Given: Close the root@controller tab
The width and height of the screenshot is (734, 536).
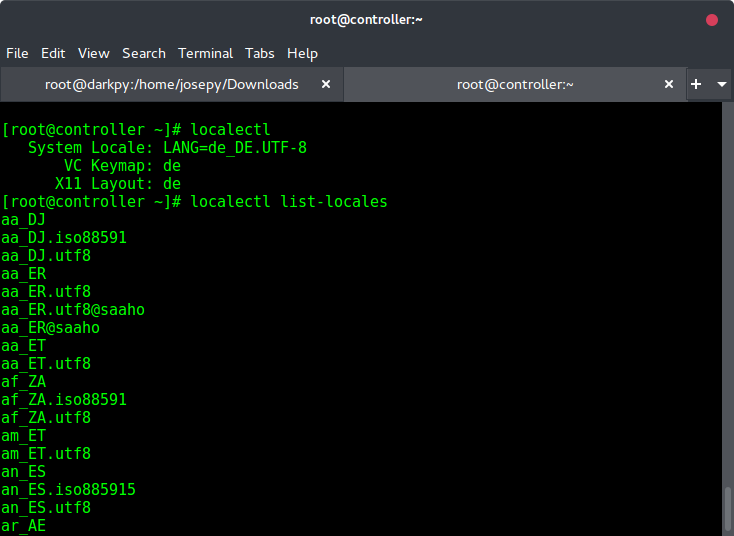Looking at the screenshot, I should tap(669, 84).
